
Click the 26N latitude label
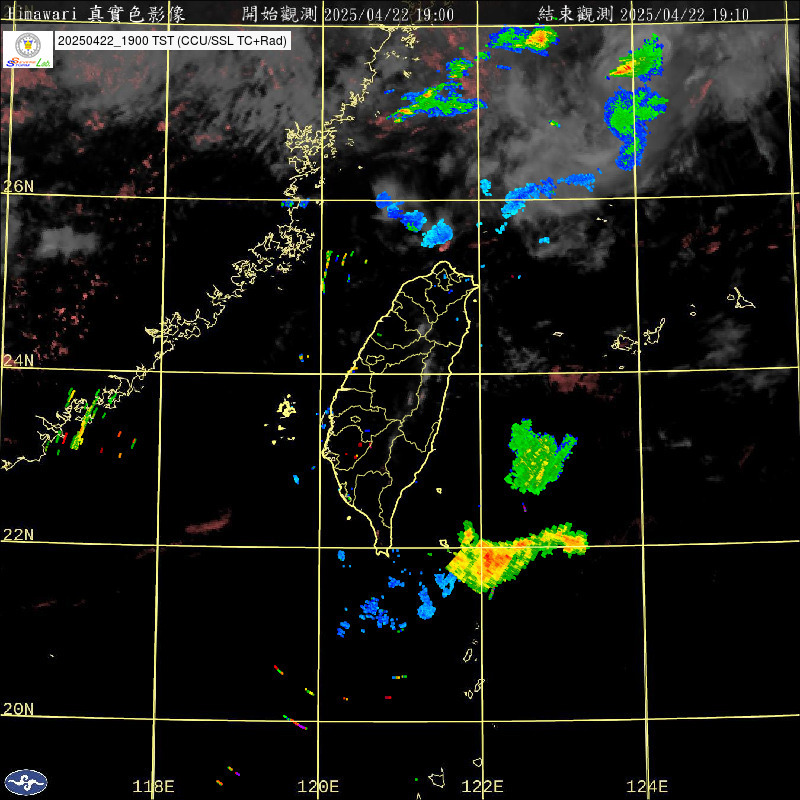(x=18, y=186)
